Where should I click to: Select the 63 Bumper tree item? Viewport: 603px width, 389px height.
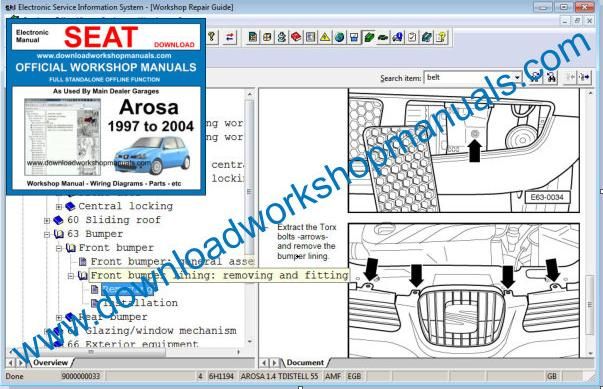[95, 234]
